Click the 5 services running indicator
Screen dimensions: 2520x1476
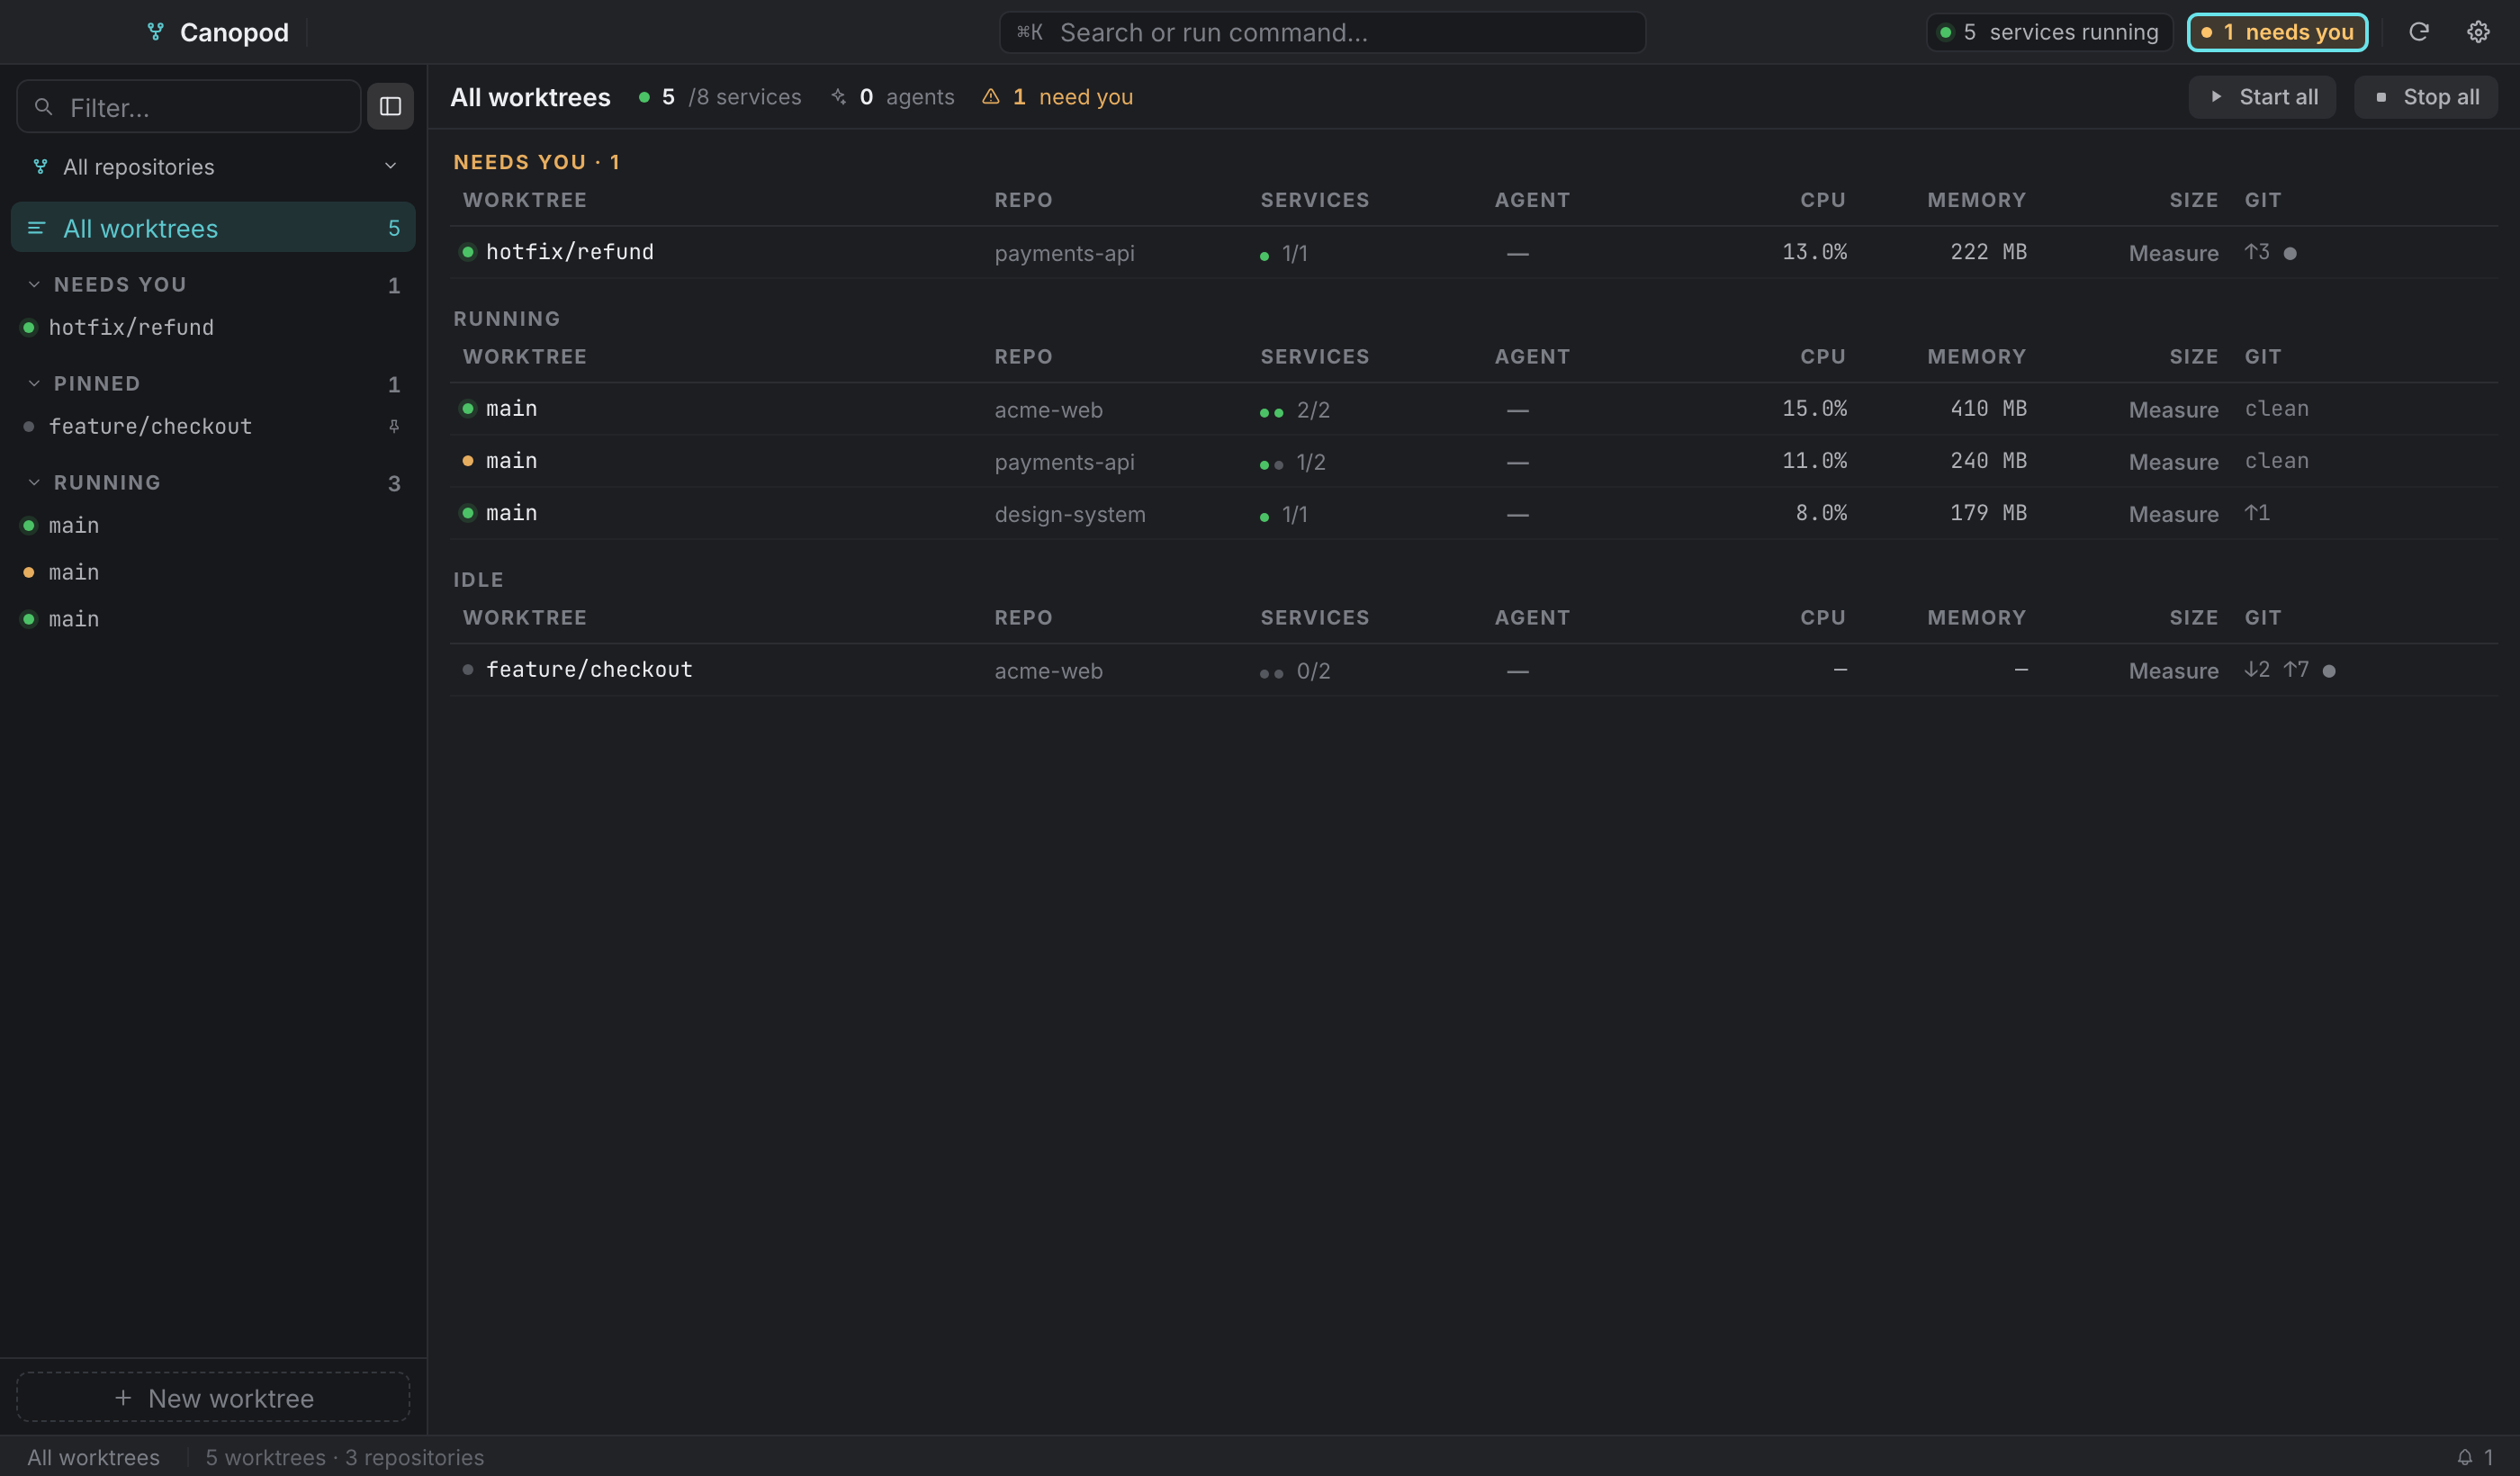pyautogui.click(x=2049, y=32)
